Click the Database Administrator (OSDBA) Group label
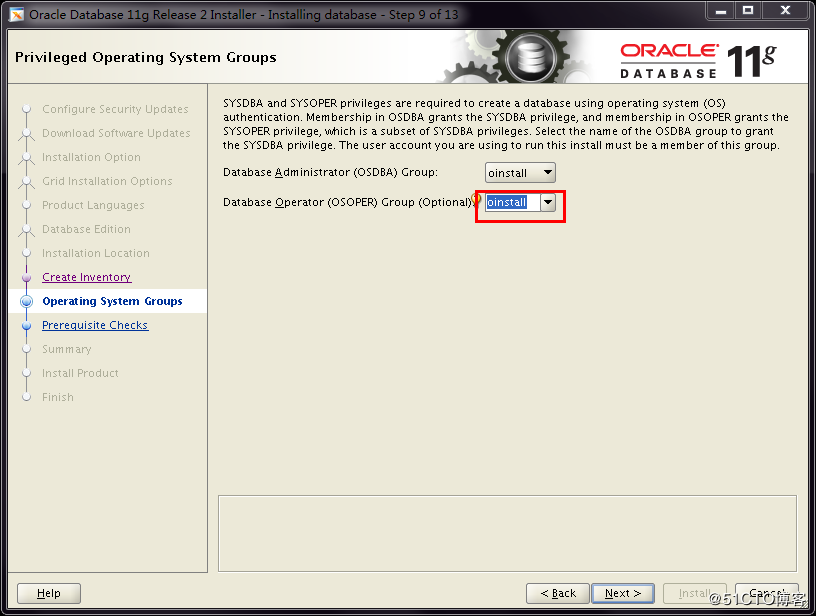Screen dimensions: 816x616 pyautogui.click(x=330, y=172)
